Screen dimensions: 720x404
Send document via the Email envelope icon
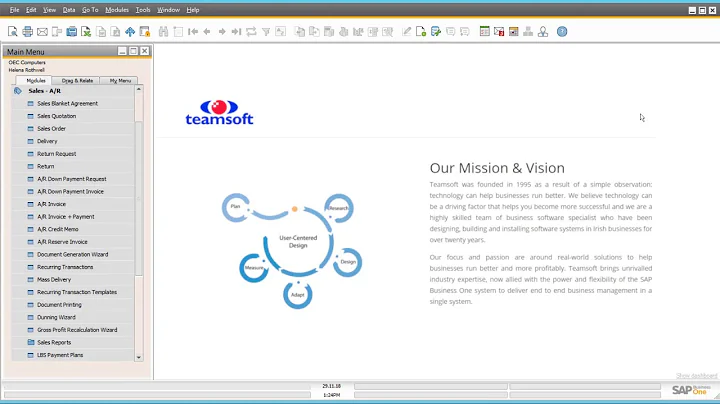pyautogui.click(x=42, y=31)
